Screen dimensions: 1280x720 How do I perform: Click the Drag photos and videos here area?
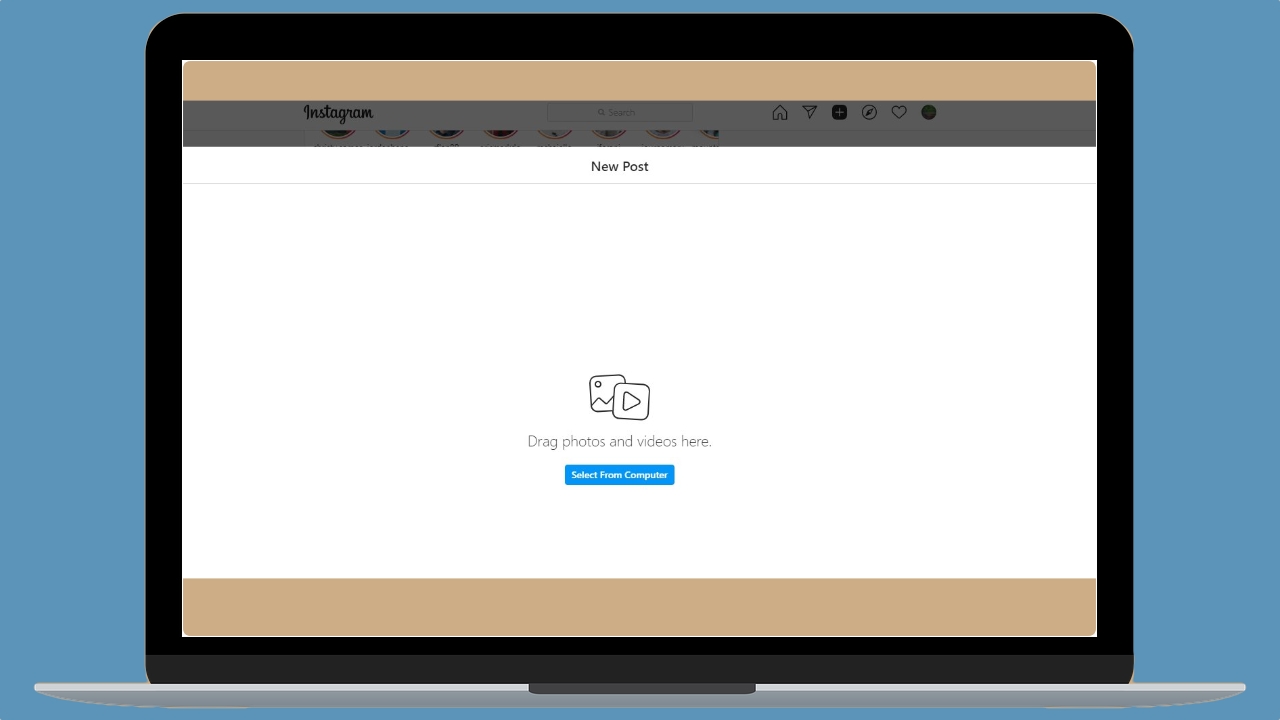point(619,441)
